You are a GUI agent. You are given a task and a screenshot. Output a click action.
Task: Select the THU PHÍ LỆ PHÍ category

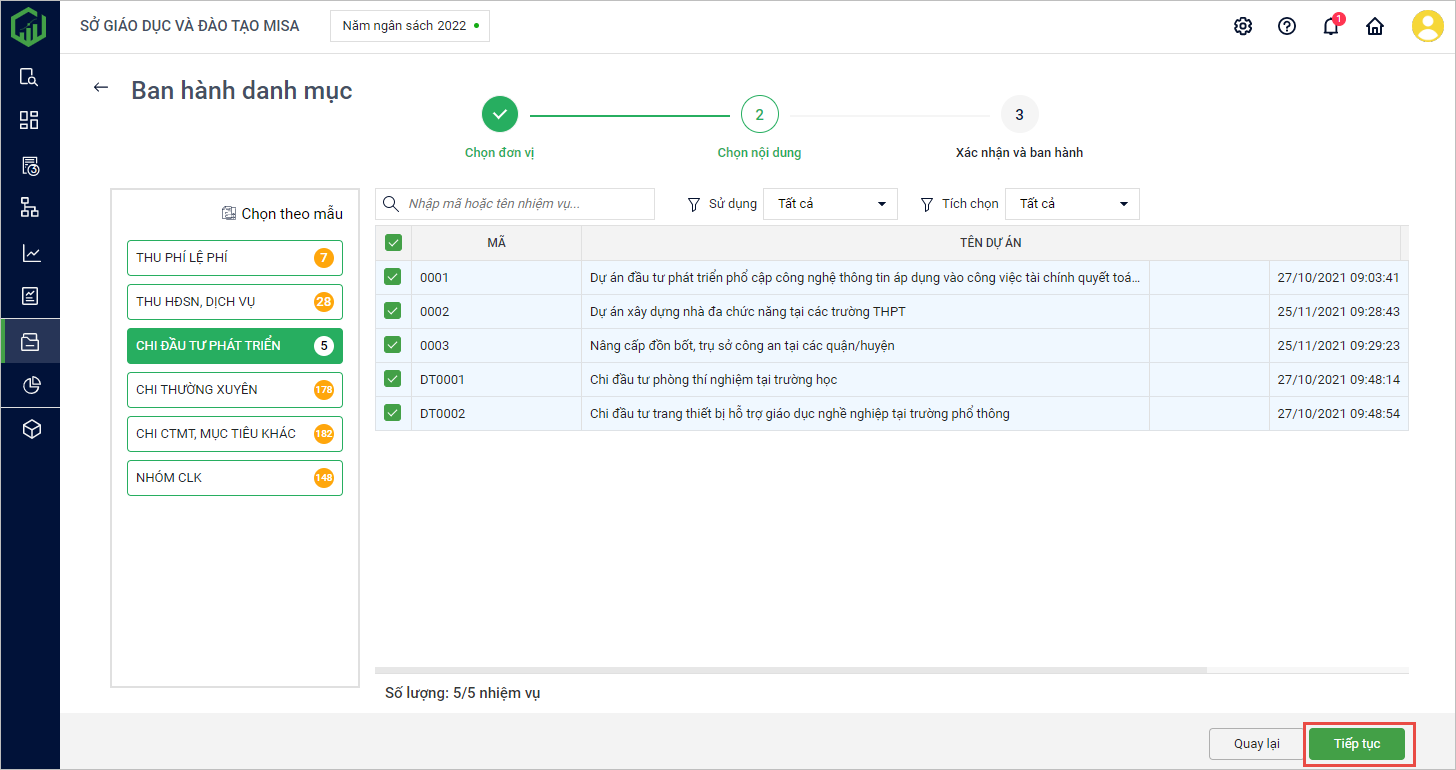click(234, 258)
